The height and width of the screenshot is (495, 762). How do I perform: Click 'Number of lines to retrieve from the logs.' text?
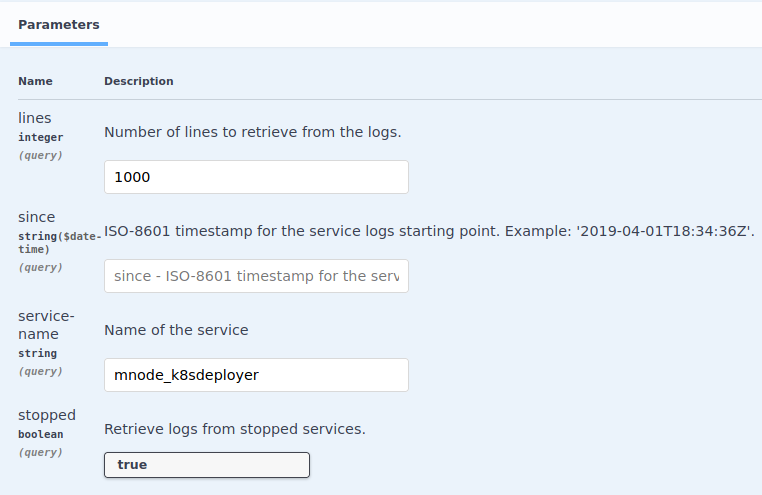point(253,132)
